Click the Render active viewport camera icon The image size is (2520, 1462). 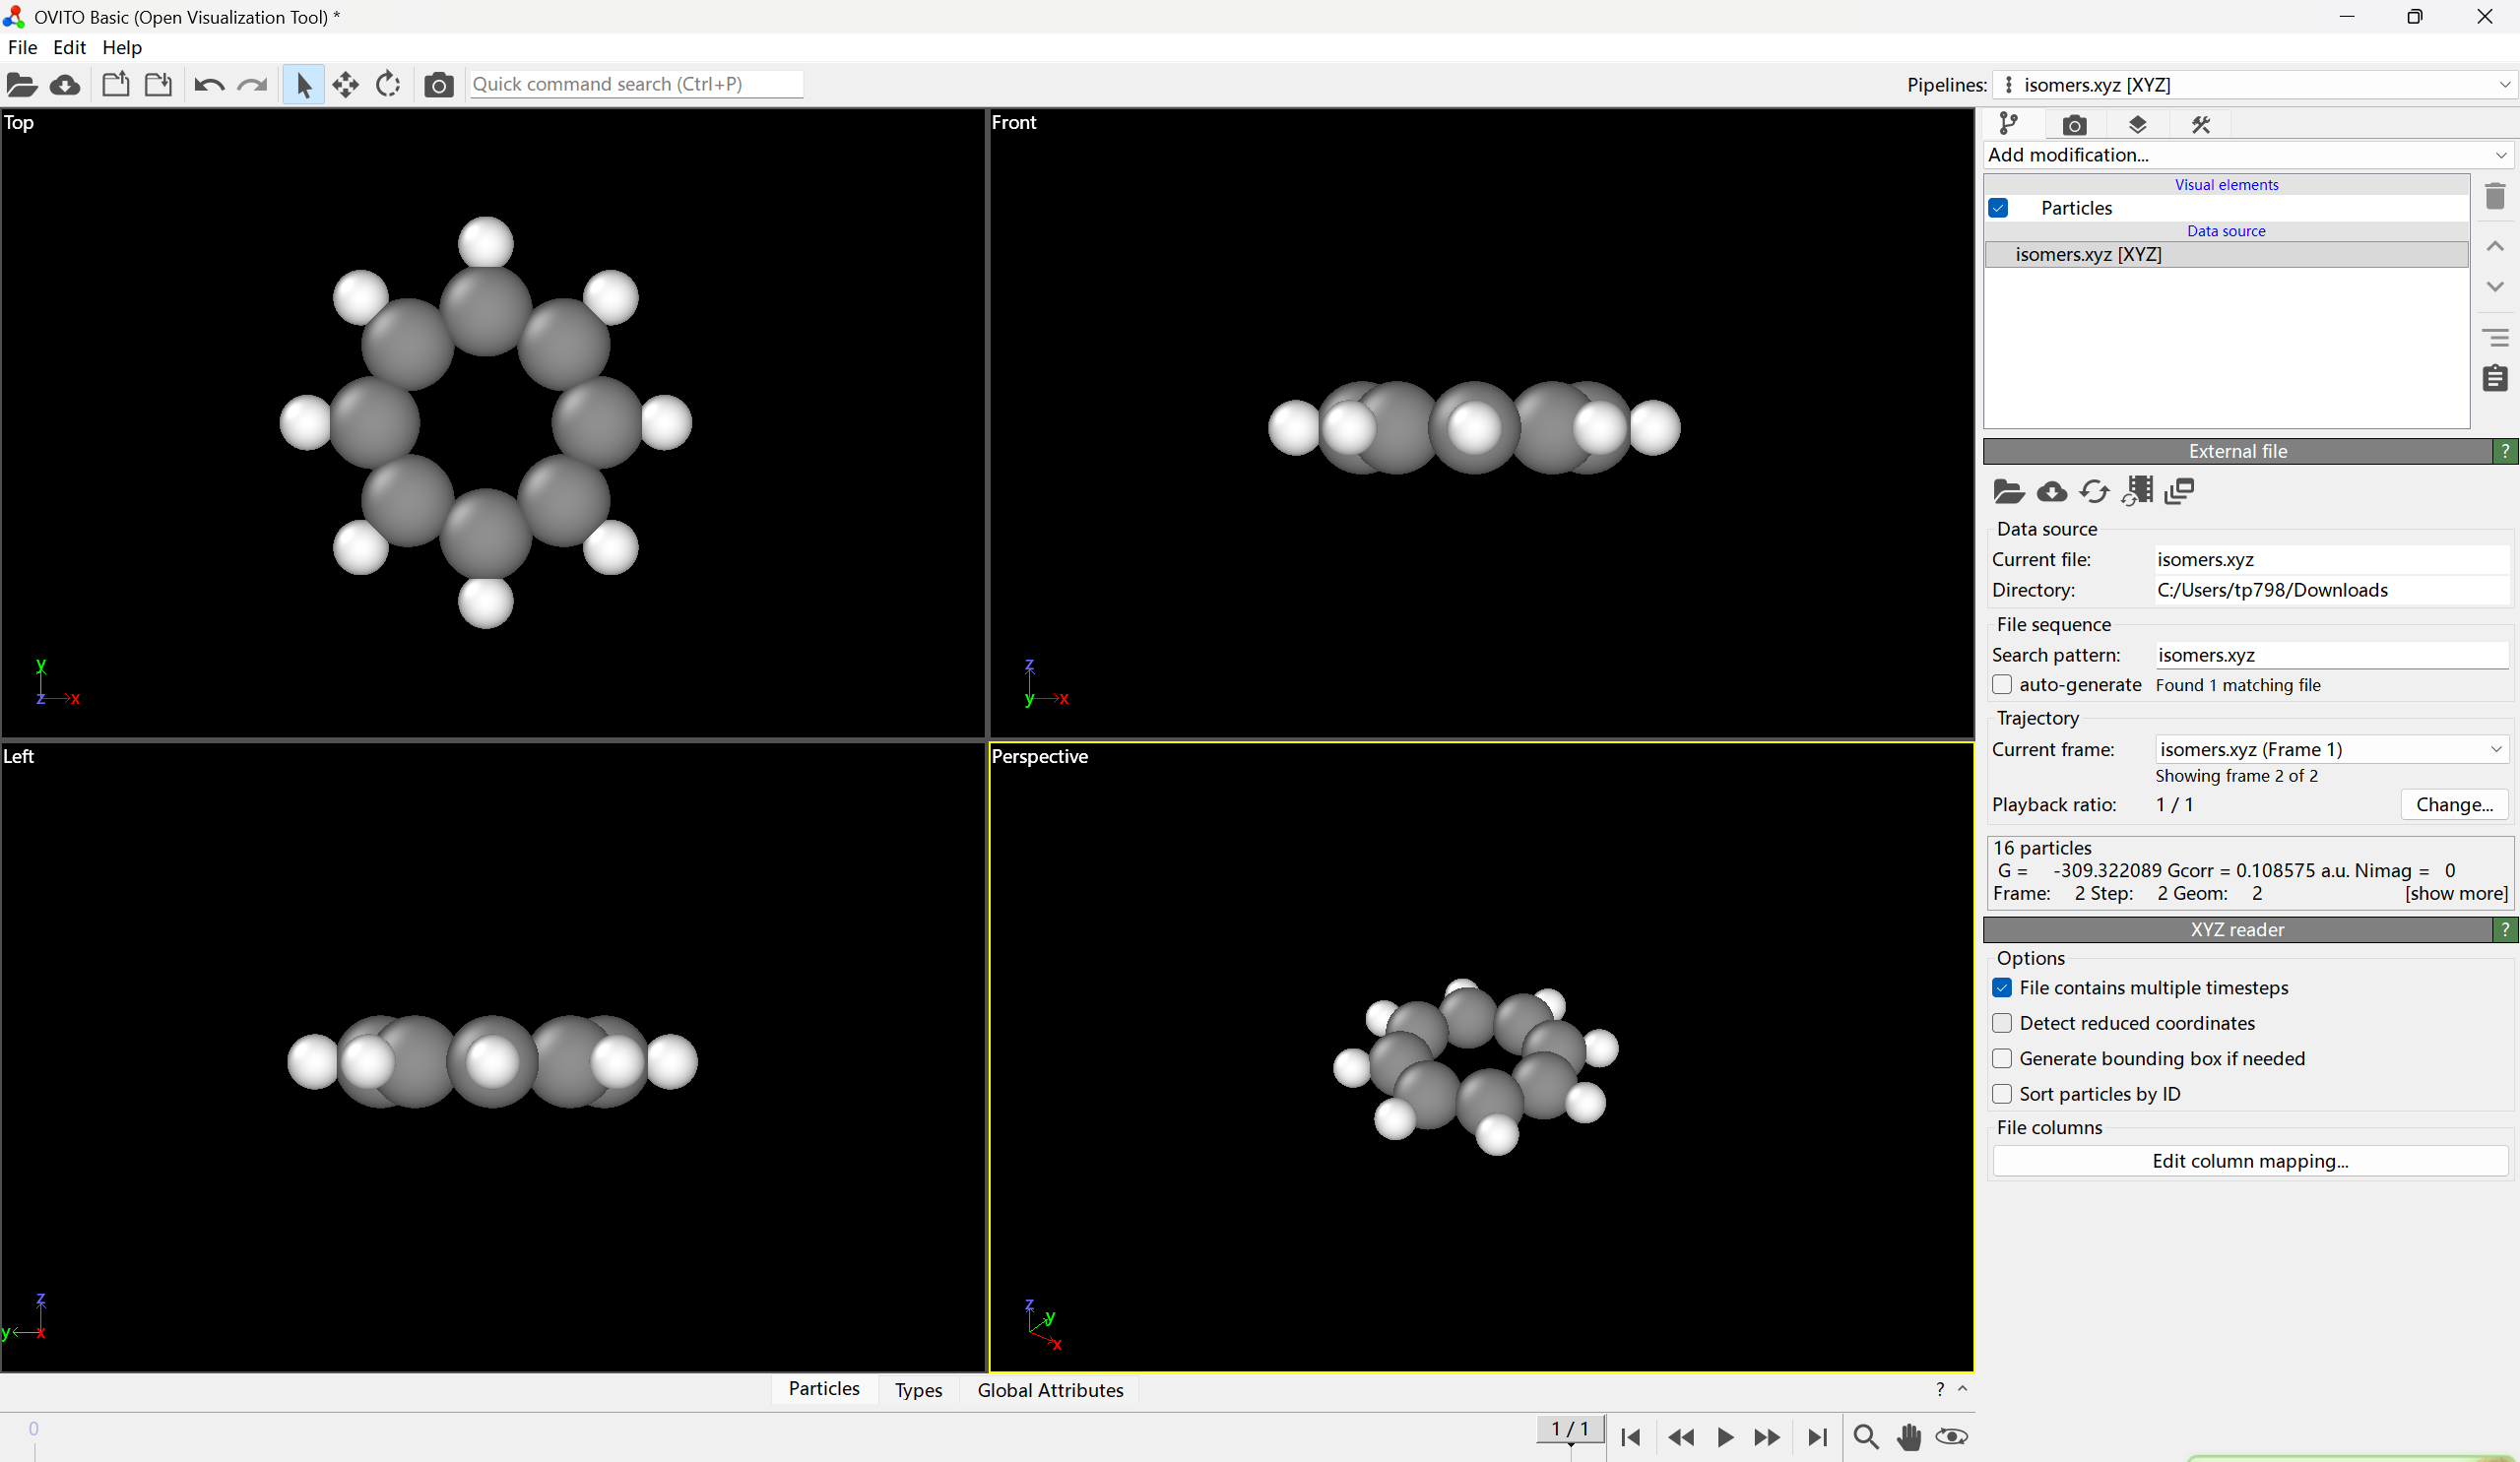[438, 85]
